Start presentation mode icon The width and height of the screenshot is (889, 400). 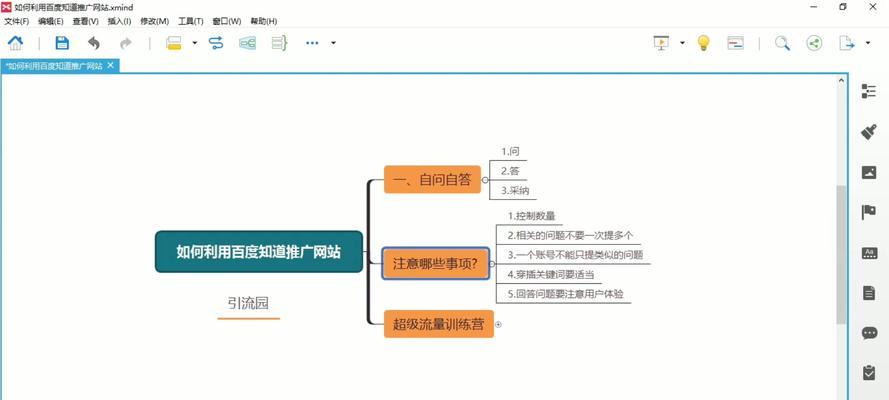(661, 43)
